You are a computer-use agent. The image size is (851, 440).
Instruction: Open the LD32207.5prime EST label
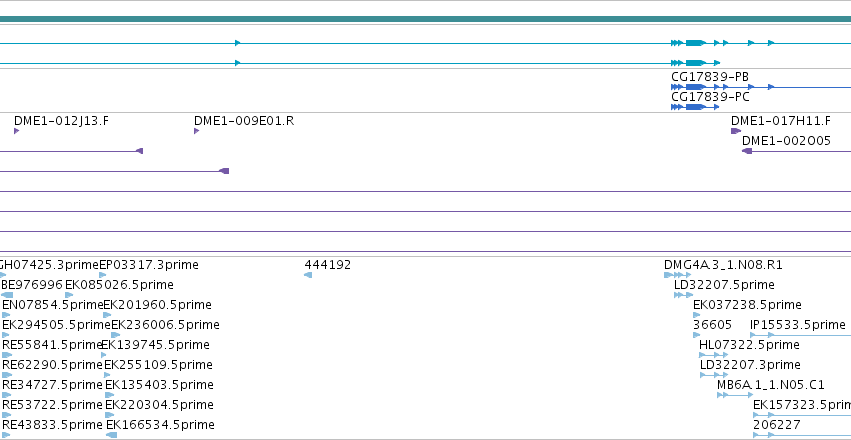[724, 285]
